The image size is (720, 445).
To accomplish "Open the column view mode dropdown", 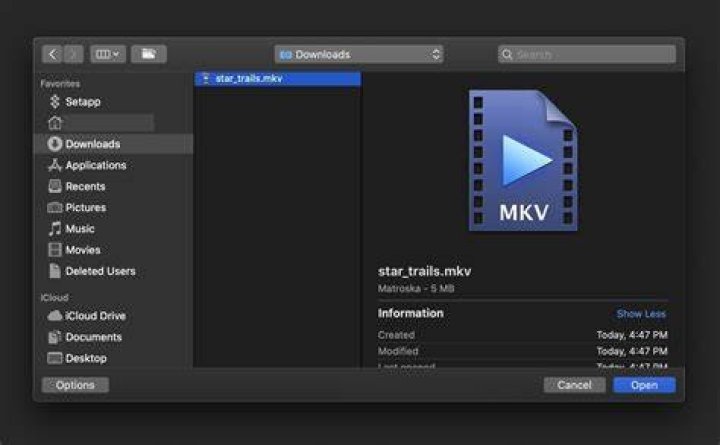I will click(x=107, y=54).
